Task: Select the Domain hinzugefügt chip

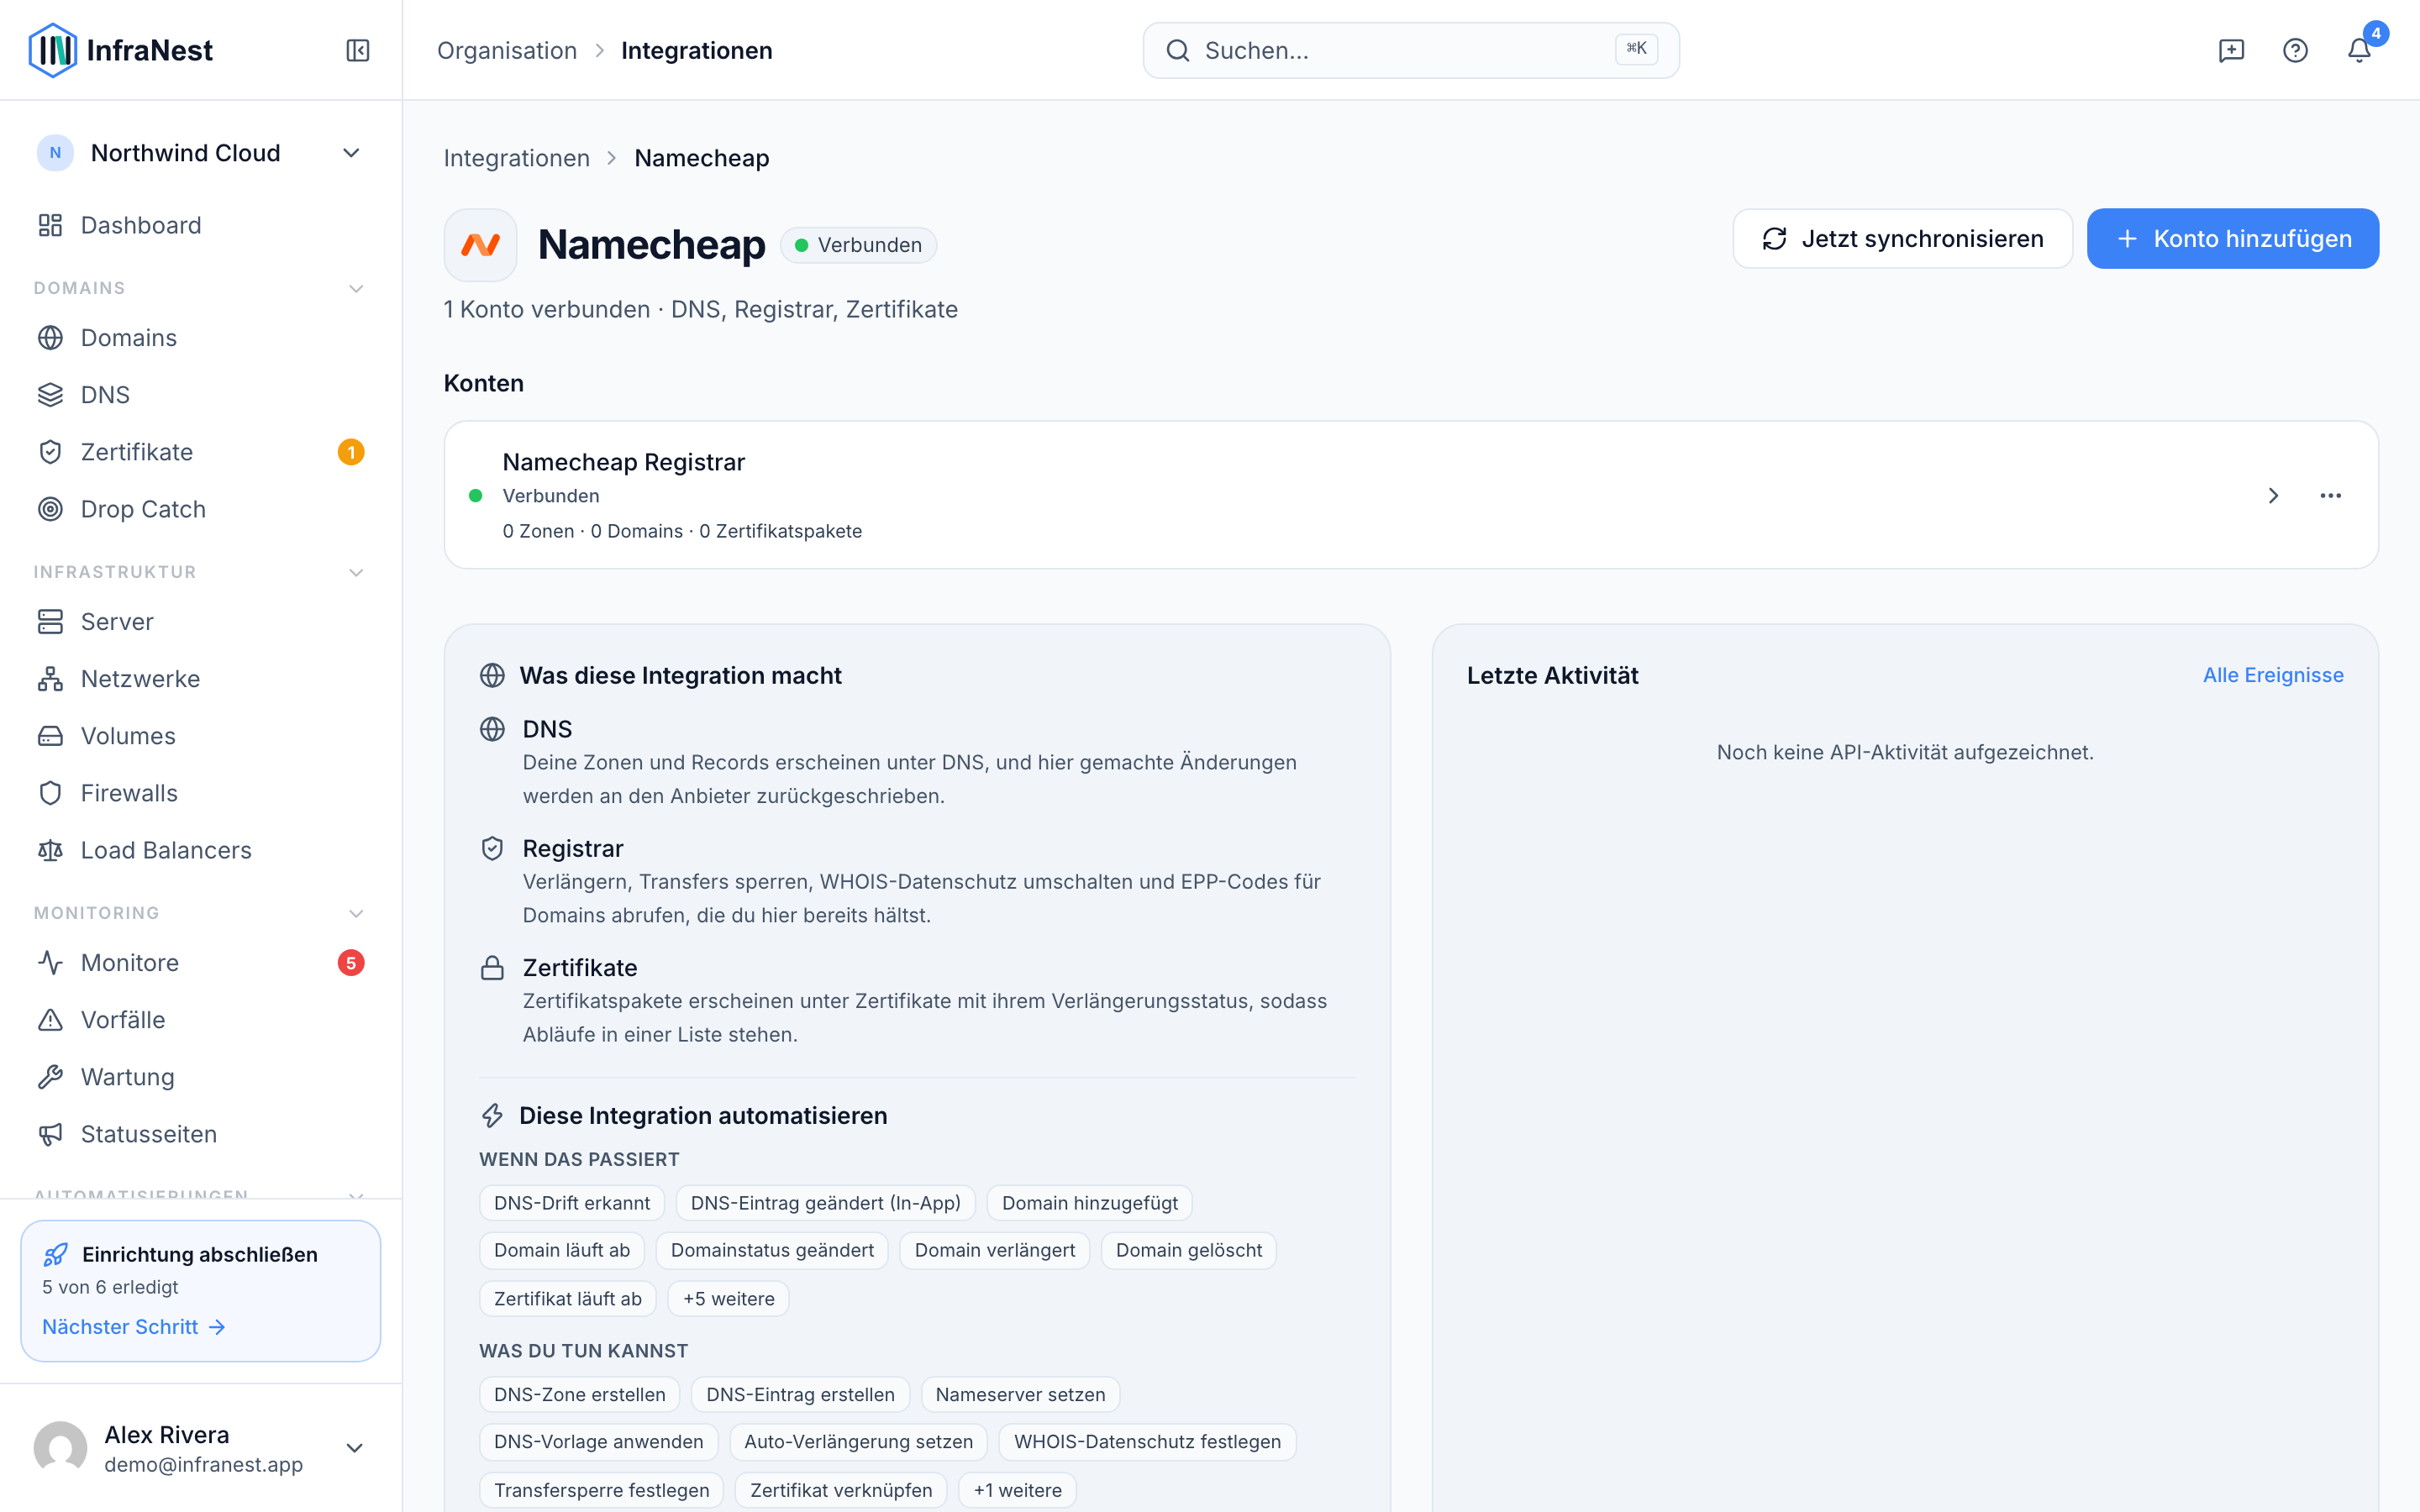Action: (1090, 1203)
